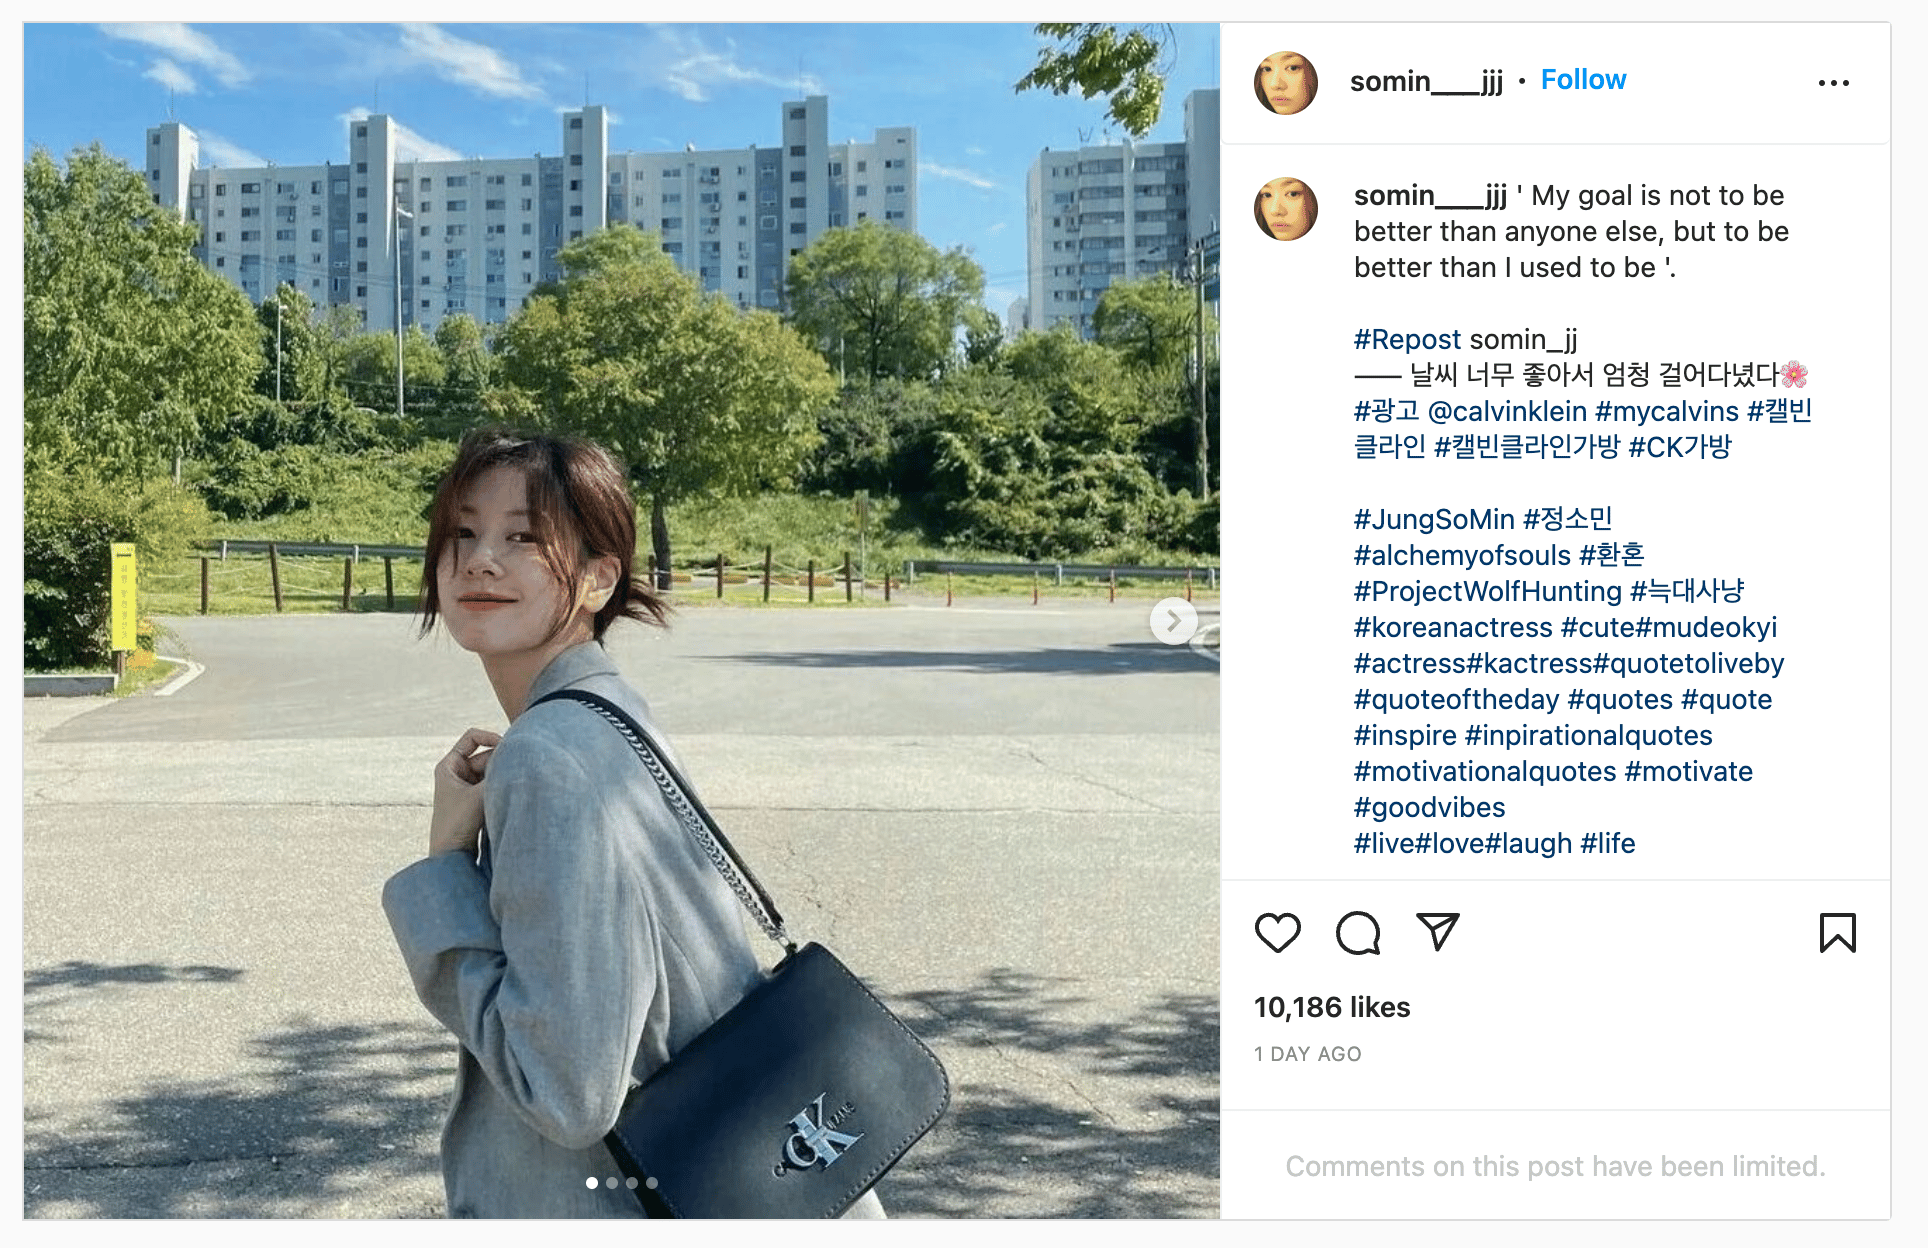Open the @calvinklein mention

[x=1507, y=411]
